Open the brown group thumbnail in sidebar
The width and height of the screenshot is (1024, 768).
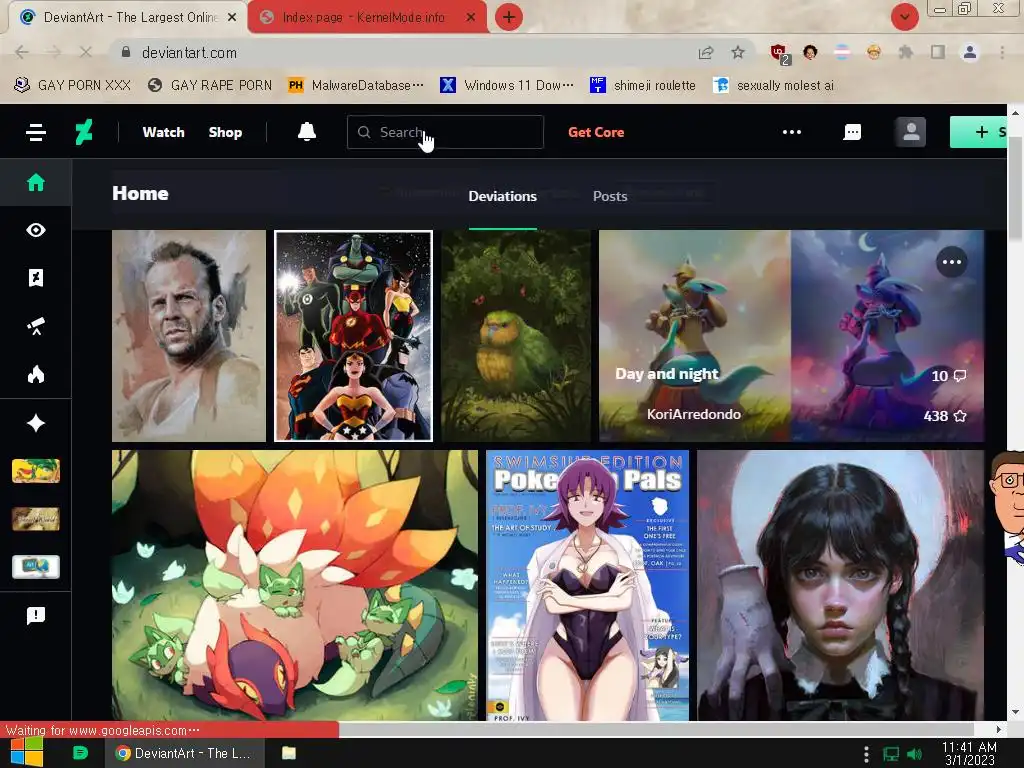click(36, 519)
